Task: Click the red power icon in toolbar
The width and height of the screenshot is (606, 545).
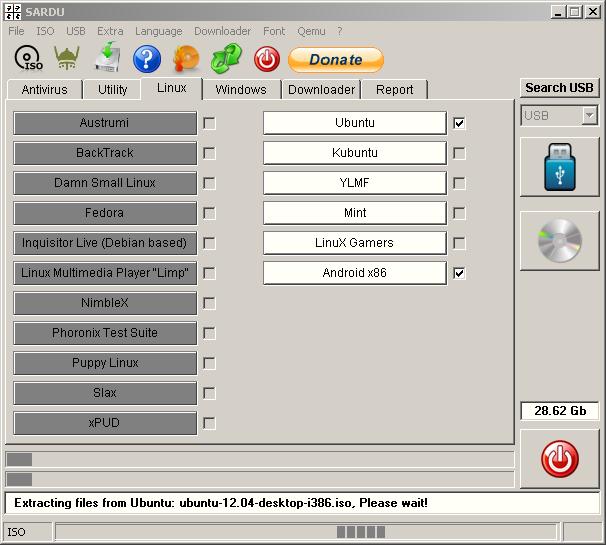Action: click(267, 59)
